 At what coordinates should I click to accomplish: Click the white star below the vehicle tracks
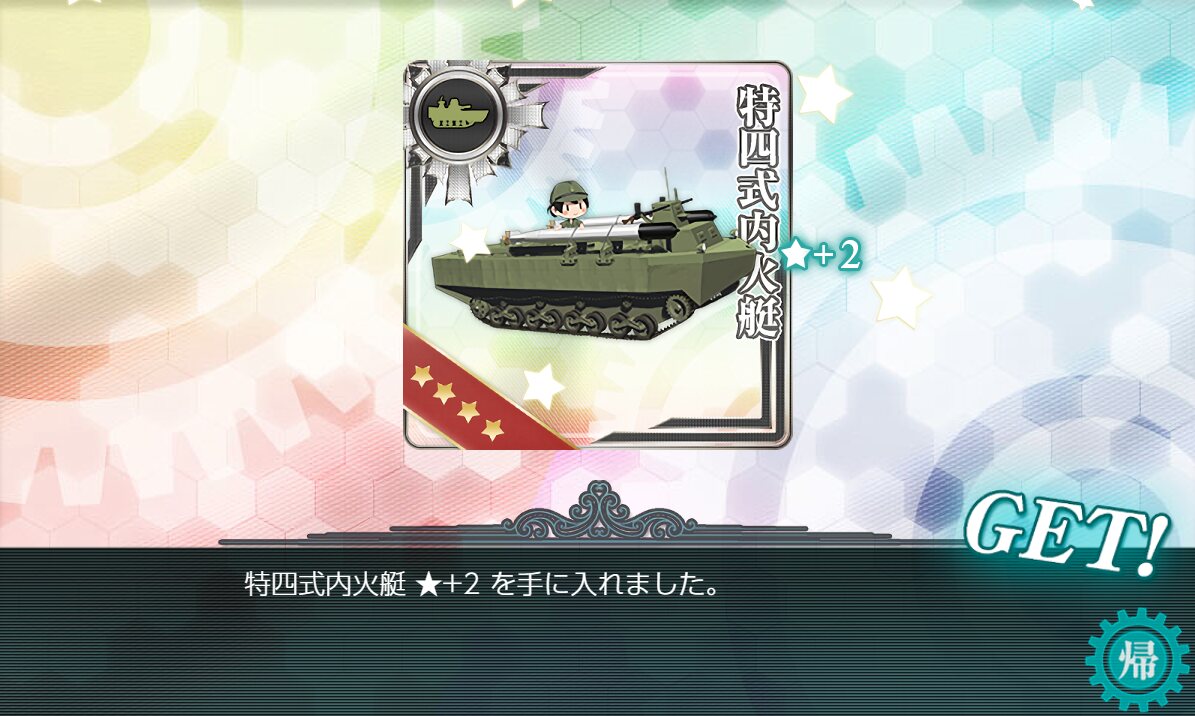(543, 386)
